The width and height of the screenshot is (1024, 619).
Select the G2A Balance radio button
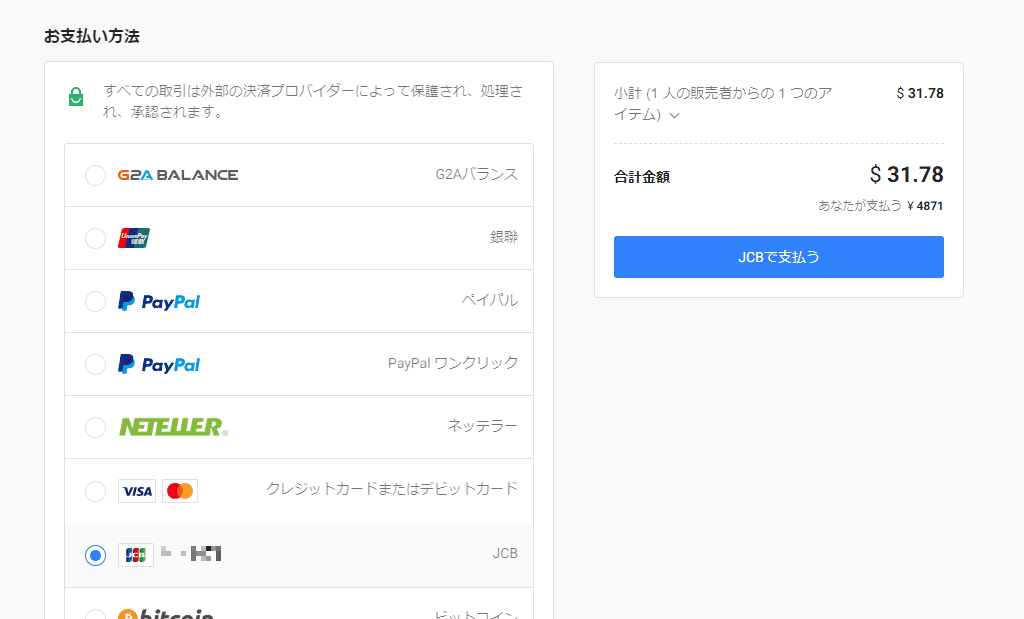click(x=95, y=175)
